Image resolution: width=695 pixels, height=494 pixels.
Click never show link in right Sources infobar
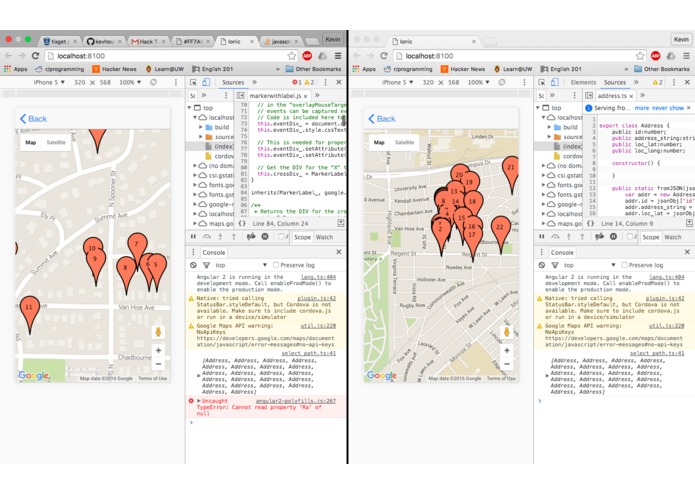coord(667,108)
